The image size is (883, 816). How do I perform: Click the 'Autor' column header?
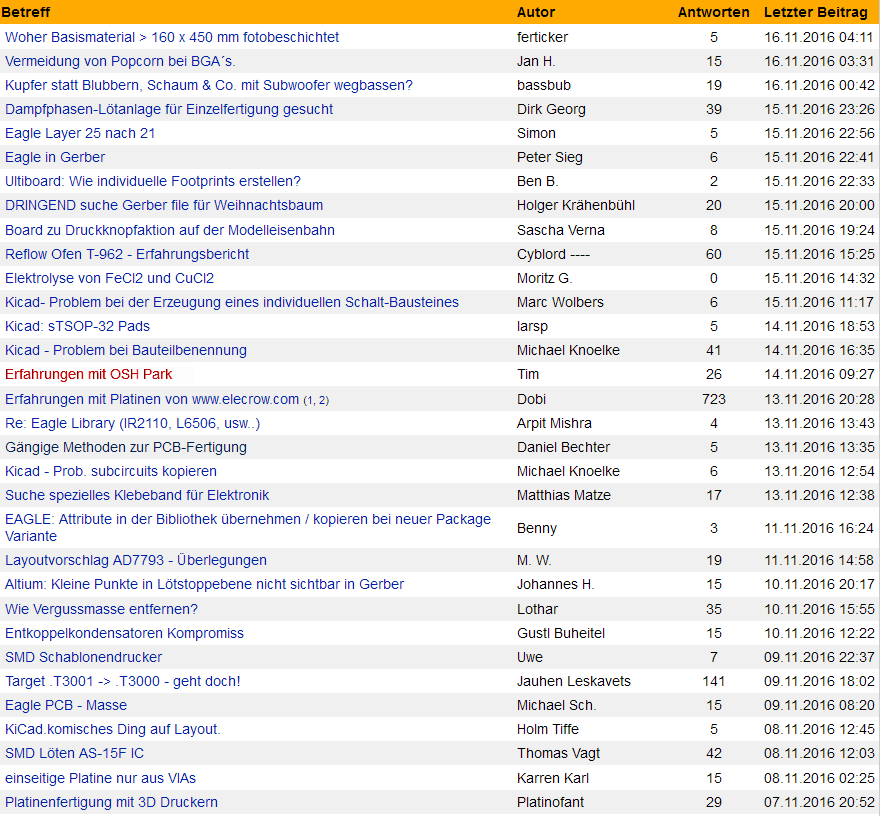coord(536,12)
